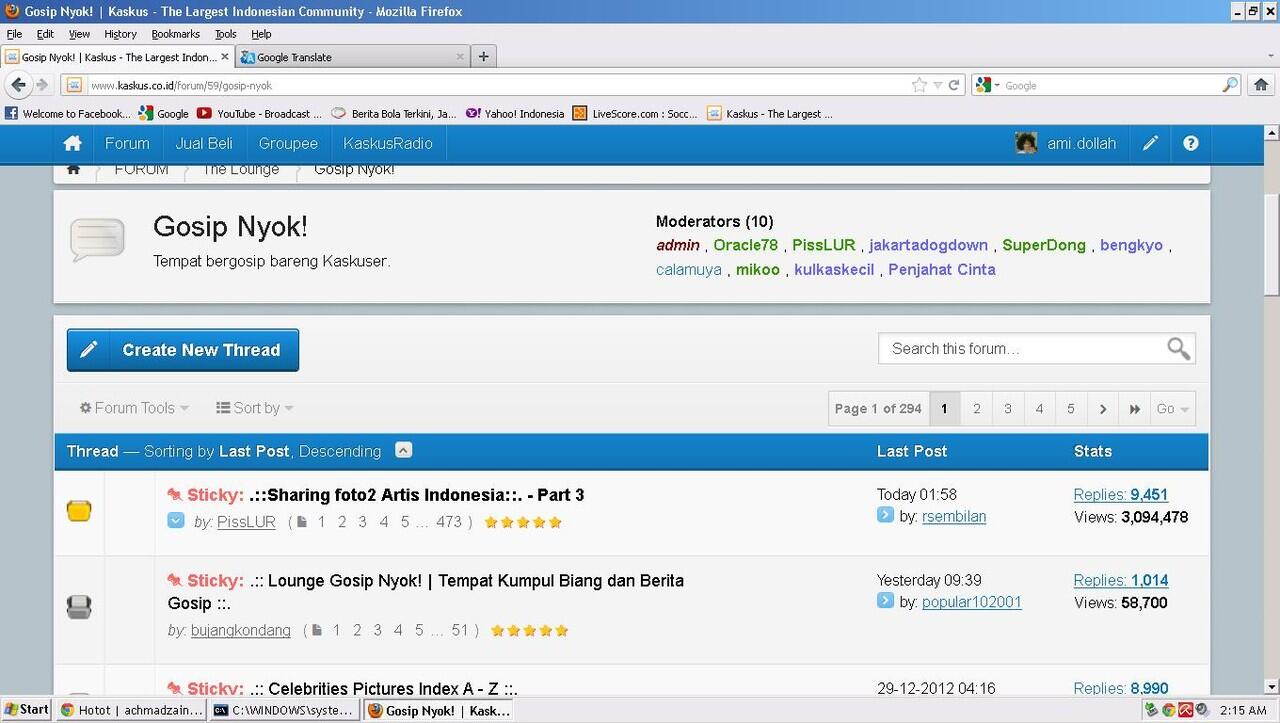
Task: Go to the last post arrow by popular102001
Action: 885,601
